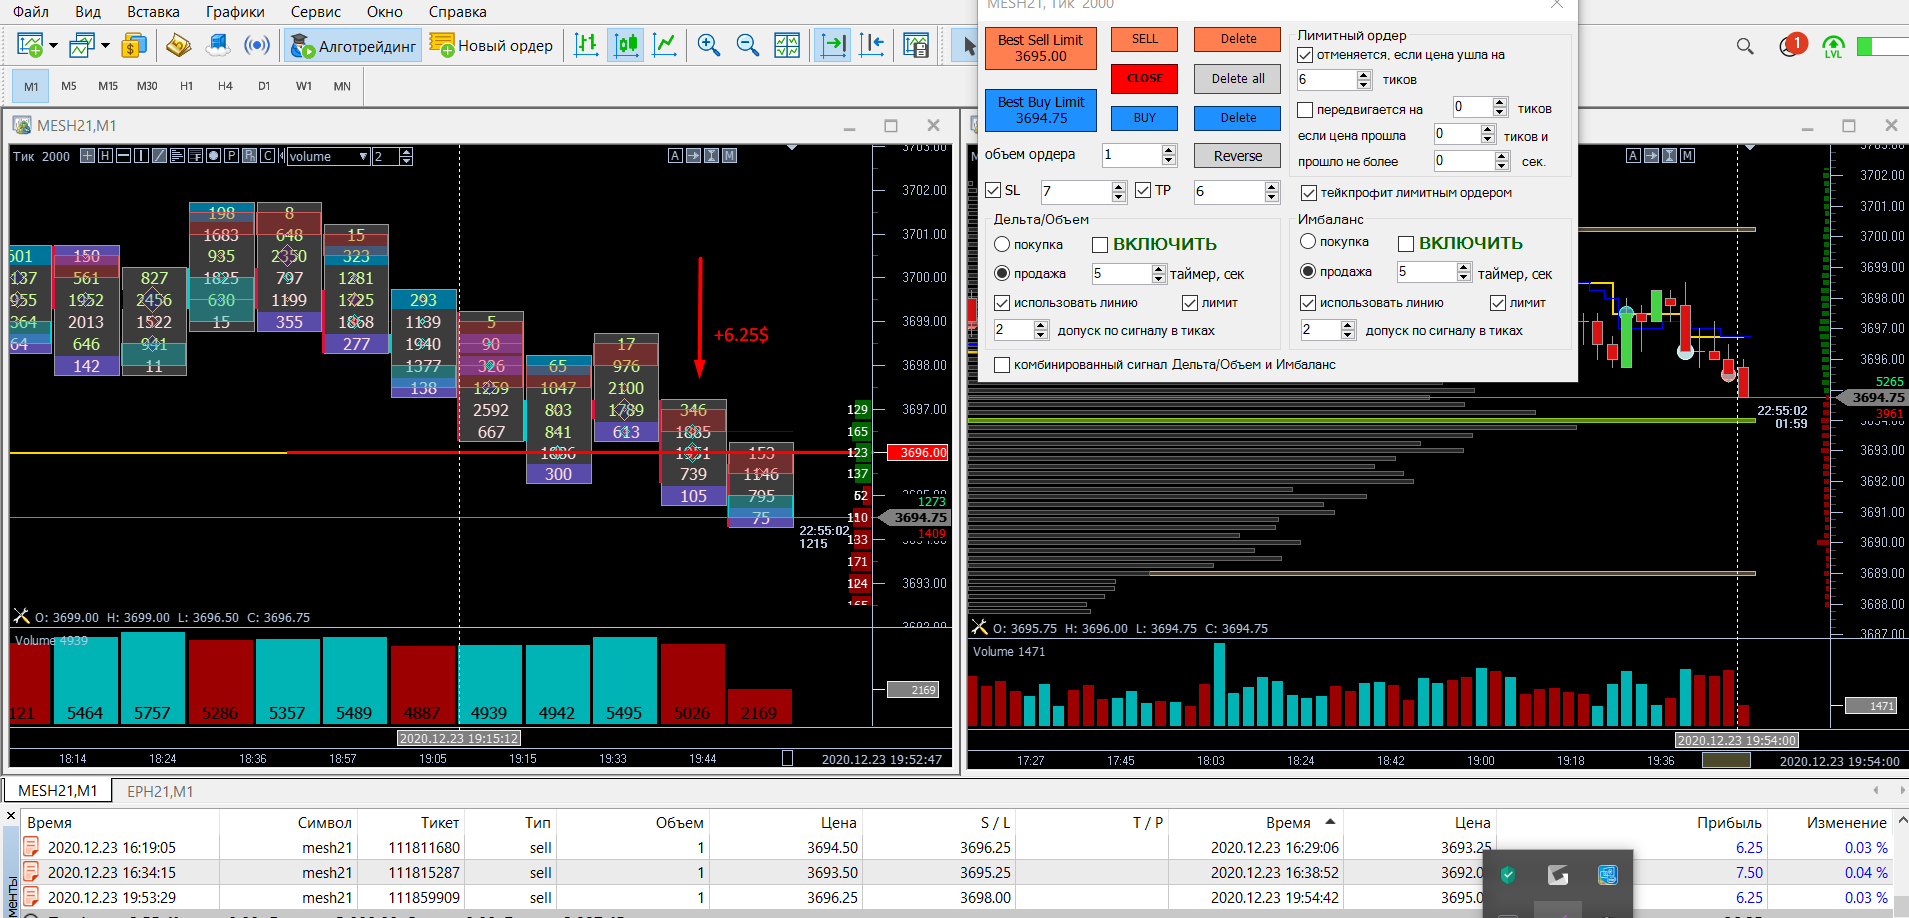Toggle the cancel-if-price-moved limit order checkbox
The width and height of the screenshot is (1909, 918).
tap(1305, 55)
